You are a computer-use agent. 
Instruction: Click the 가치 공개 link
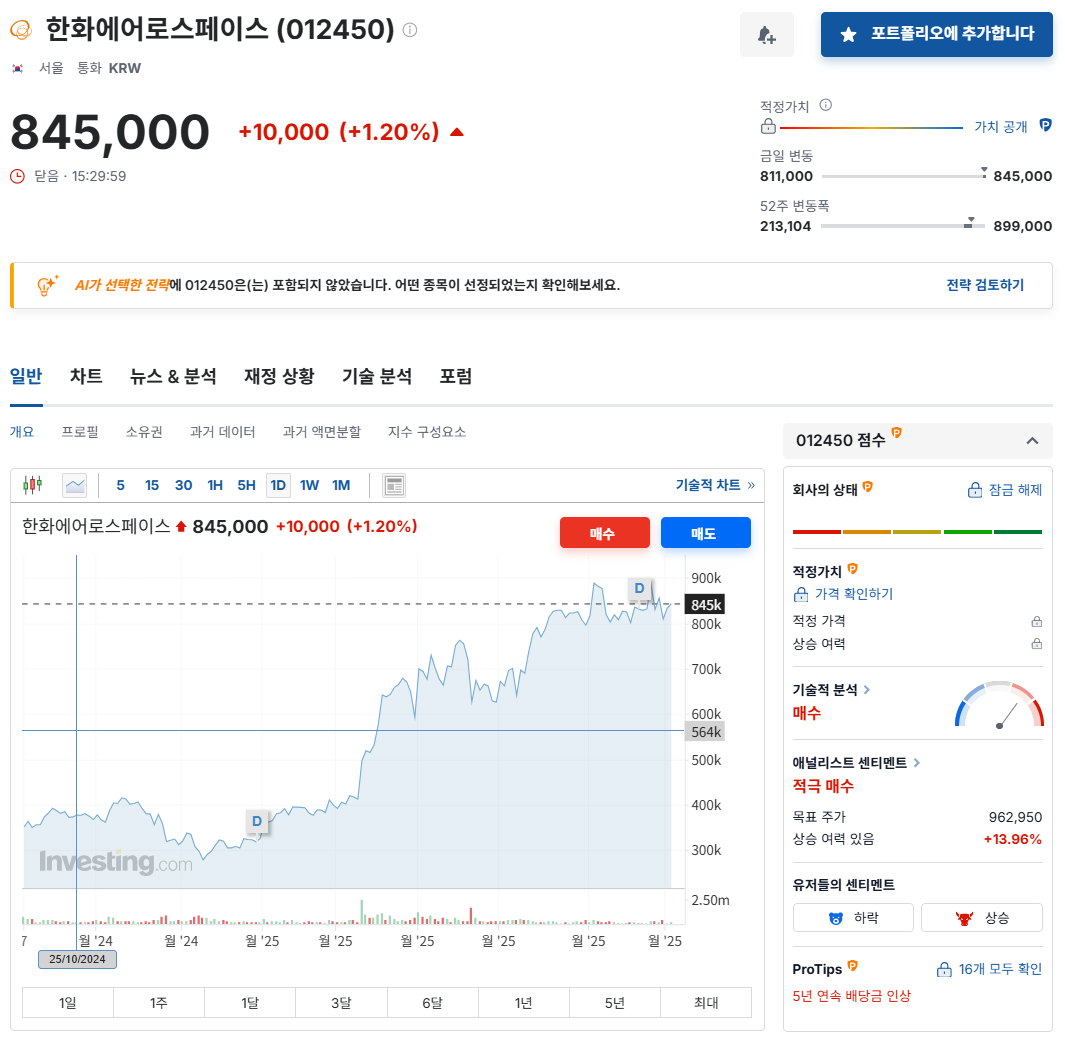[x=1000, y=127]
